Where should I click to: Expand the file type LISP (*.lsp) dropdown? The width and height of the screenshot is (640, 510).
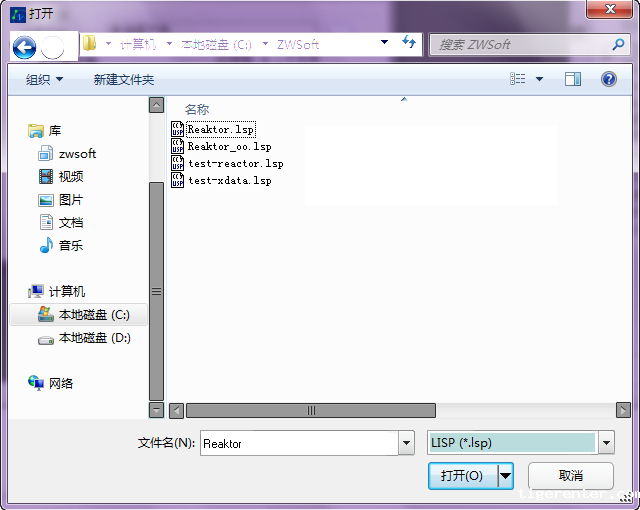[x=606, y=443]
